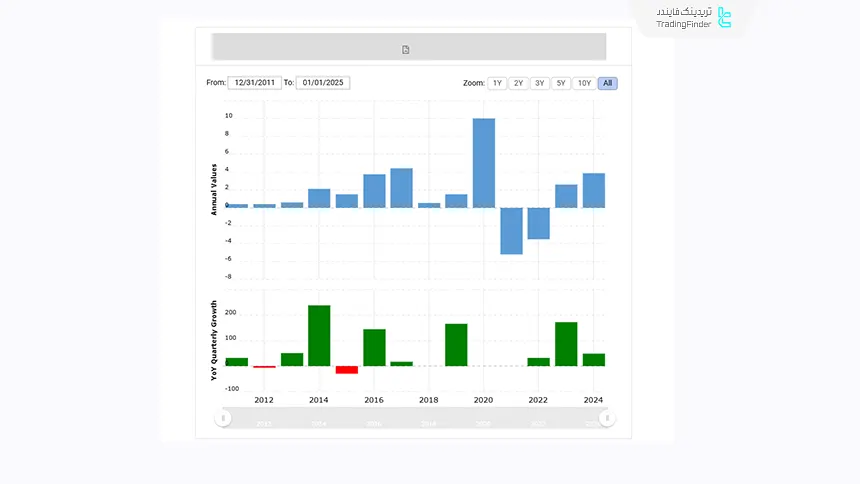Viewport: 860px width, 484px height.
Task: Click the TradingFinder logo icon
Action: [725, 18]
